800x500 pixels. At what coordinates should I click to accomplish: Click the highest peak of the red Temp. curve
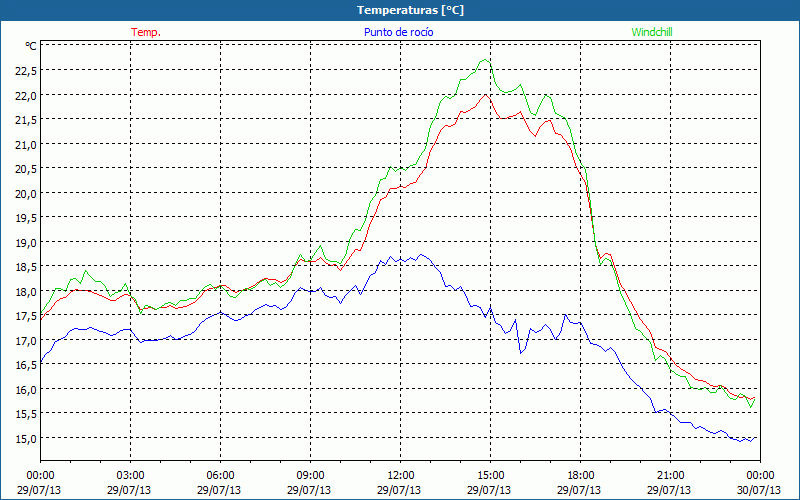point(485,95)
